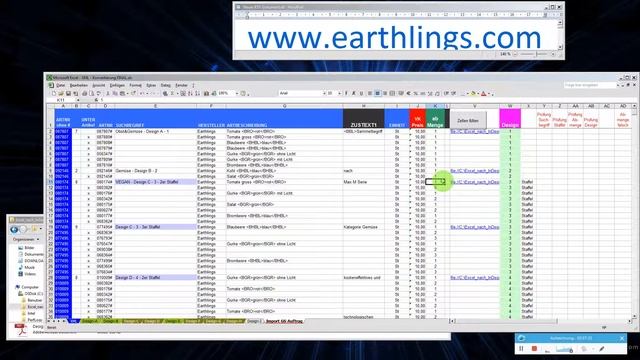Open the Borders dropdown arrow
Image resolution: width=640 pixels, height=360 pixels.
tap(468, 93)
